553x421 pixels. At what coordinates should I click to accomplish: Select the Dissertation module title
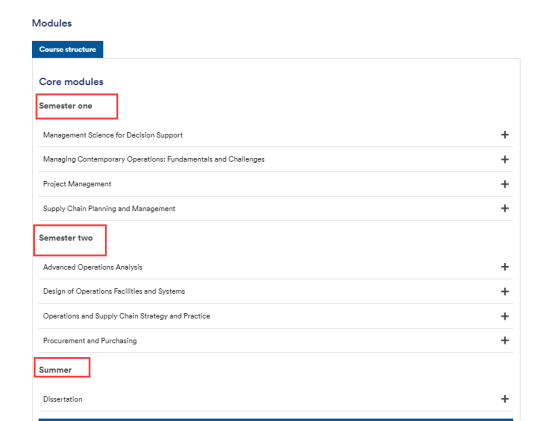[x=63, y=399]
